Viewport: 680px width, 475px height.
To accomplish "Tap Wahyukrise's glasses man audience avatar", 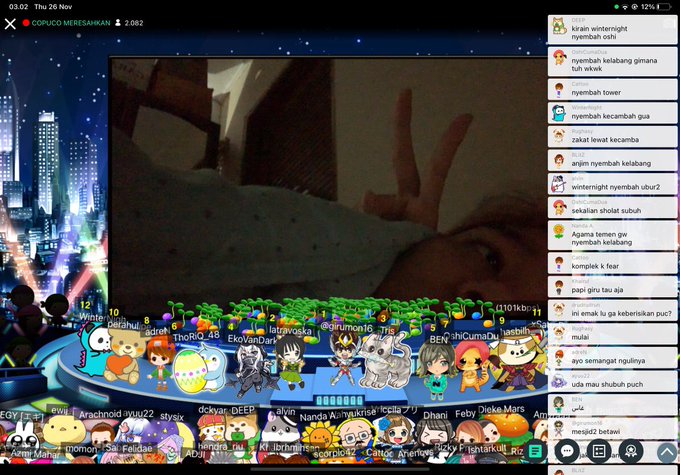I will (x=358, y=435).
